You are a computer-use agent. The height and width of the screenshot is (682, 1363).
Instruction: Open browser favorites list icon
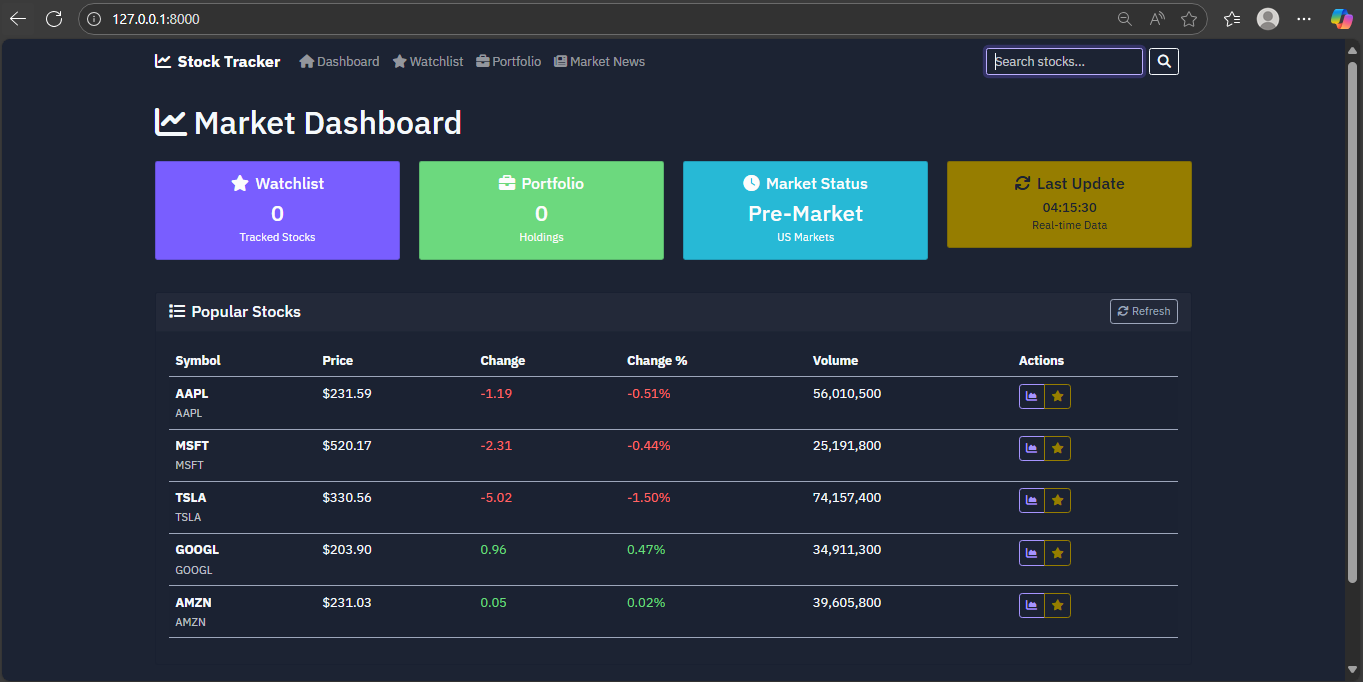point(1232,19)
